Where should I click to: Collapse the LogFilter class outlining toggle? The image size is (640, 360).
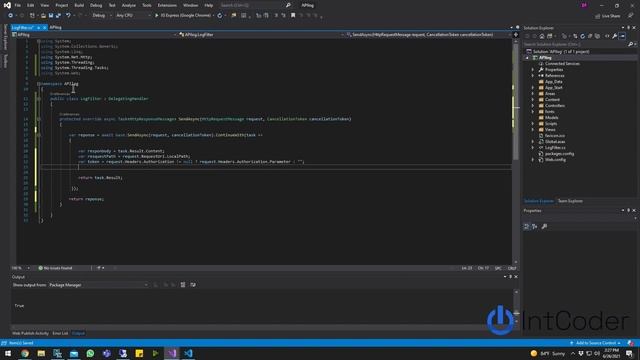(39, 99)
